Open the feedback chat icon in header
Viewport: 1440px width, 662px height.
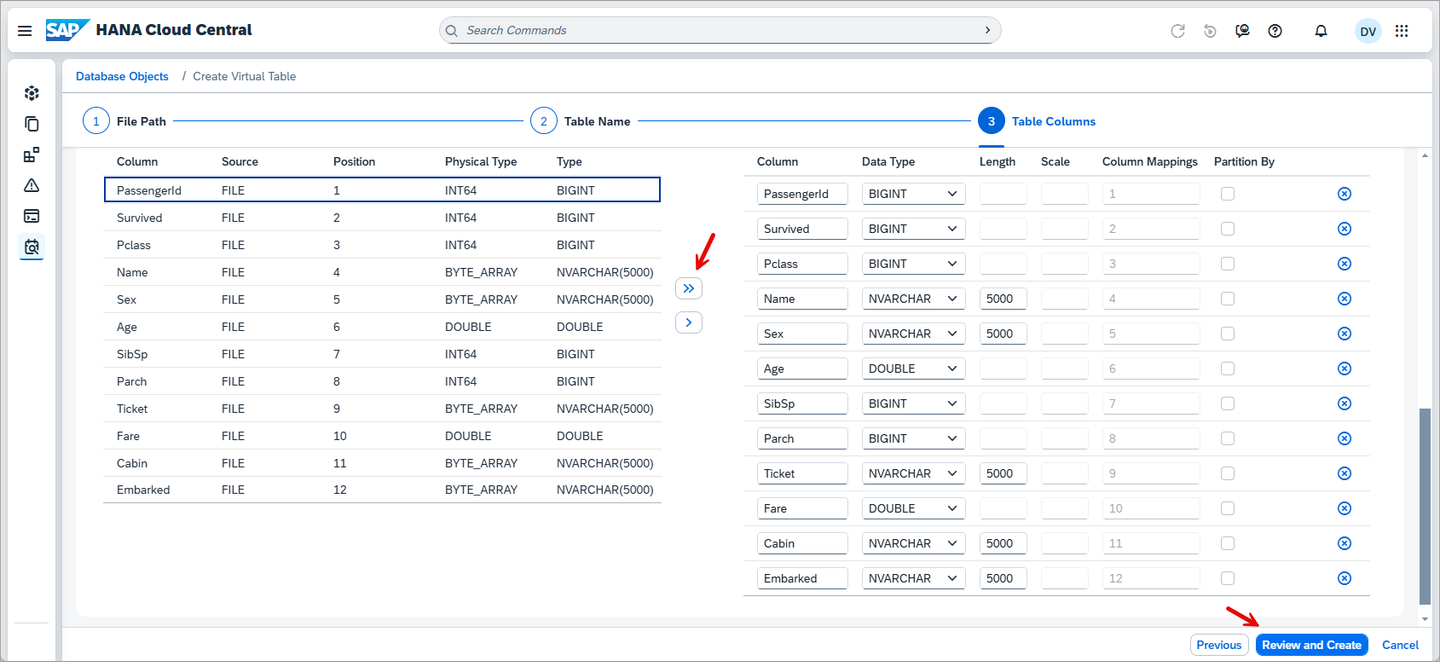(1242, 31)
